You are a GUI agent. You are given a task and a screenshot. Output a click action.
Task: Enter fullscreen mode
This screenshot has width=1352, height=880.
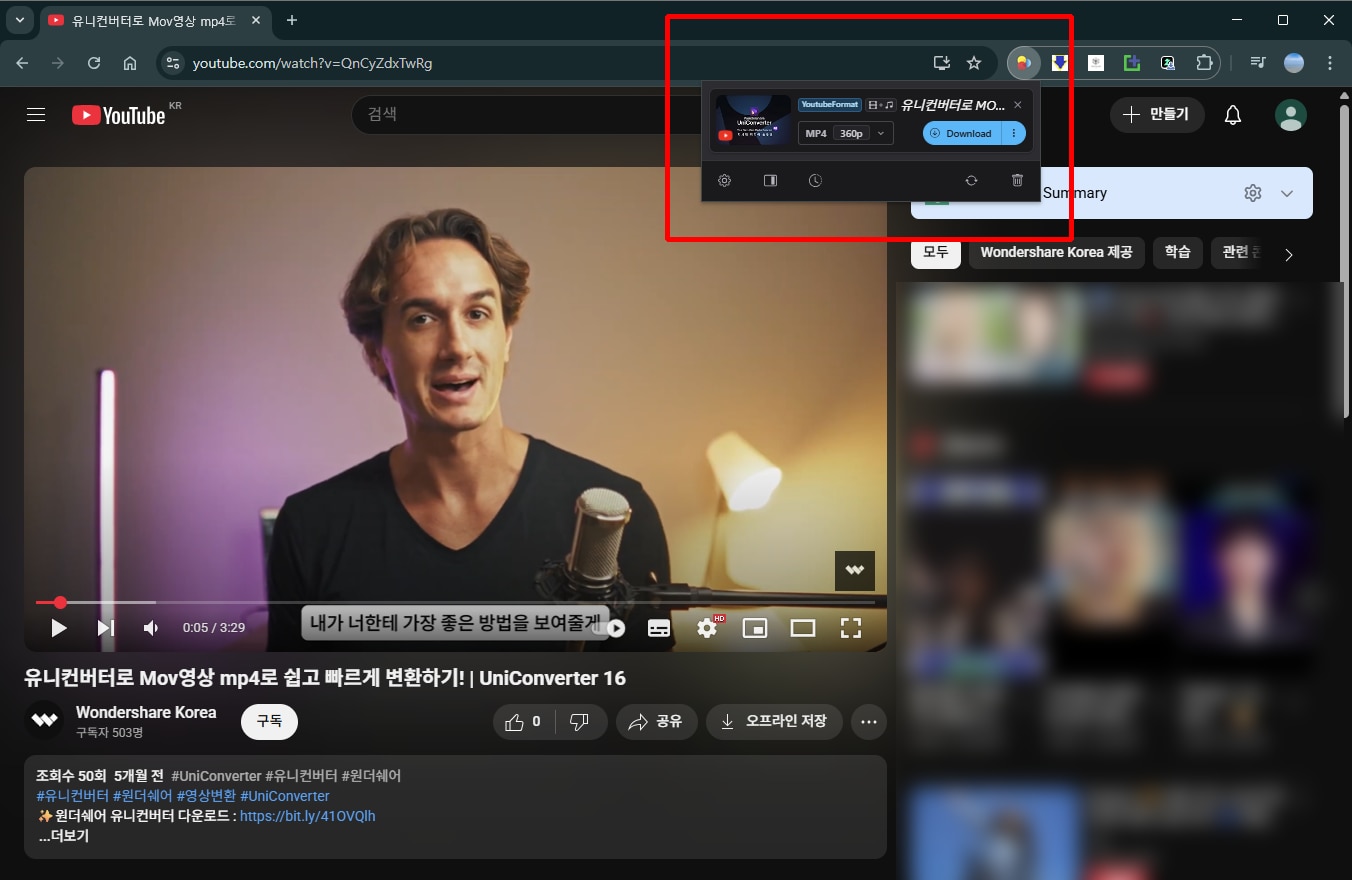point(851,628)
